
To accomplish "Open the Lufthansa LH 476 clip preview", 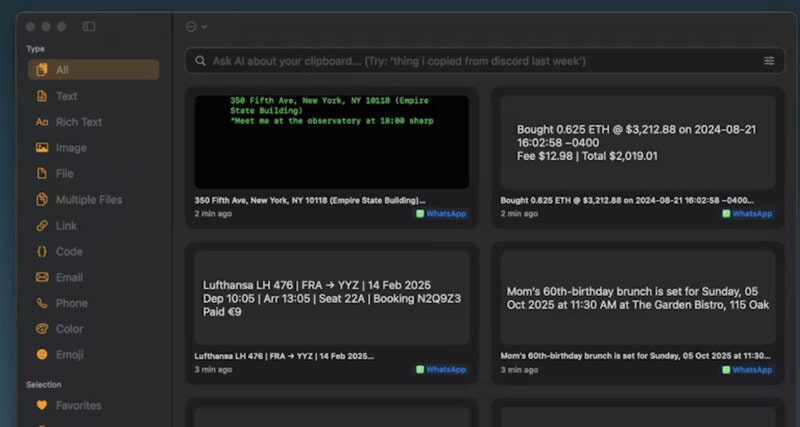I will [x=332, y=298].
